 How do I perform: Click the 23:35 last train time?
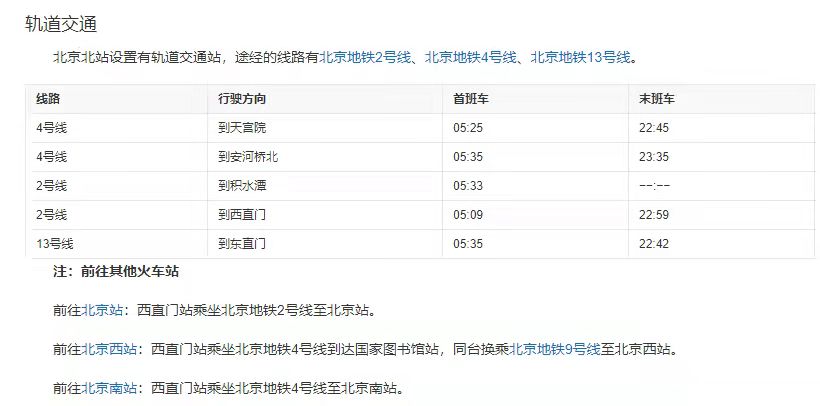pos(654,157)
